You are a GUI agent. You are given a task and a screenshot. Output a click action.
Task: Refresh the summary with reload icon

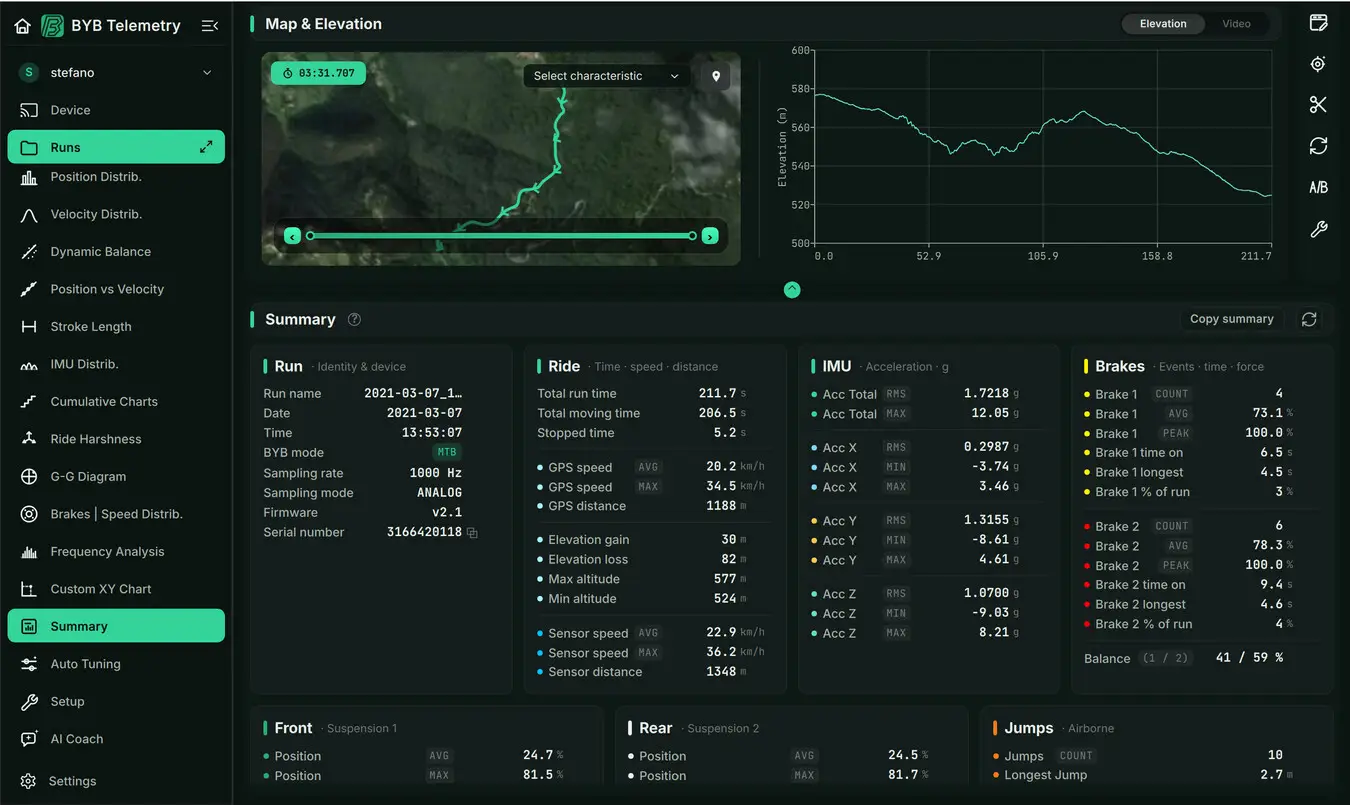point(1309,319)
